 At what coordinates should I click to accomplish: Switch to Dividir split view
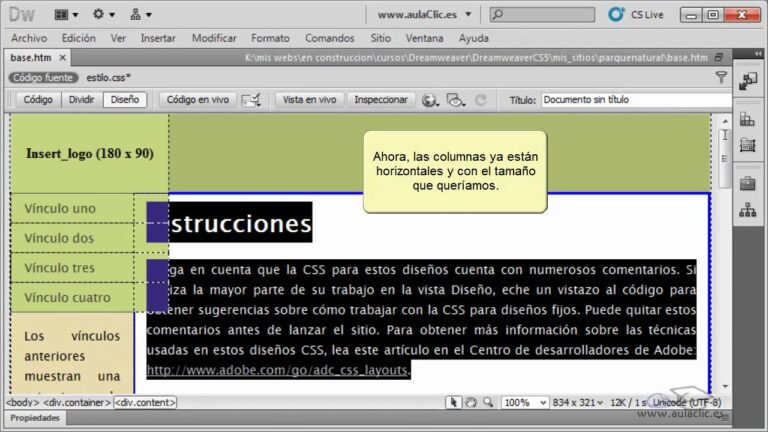point(81,100)
